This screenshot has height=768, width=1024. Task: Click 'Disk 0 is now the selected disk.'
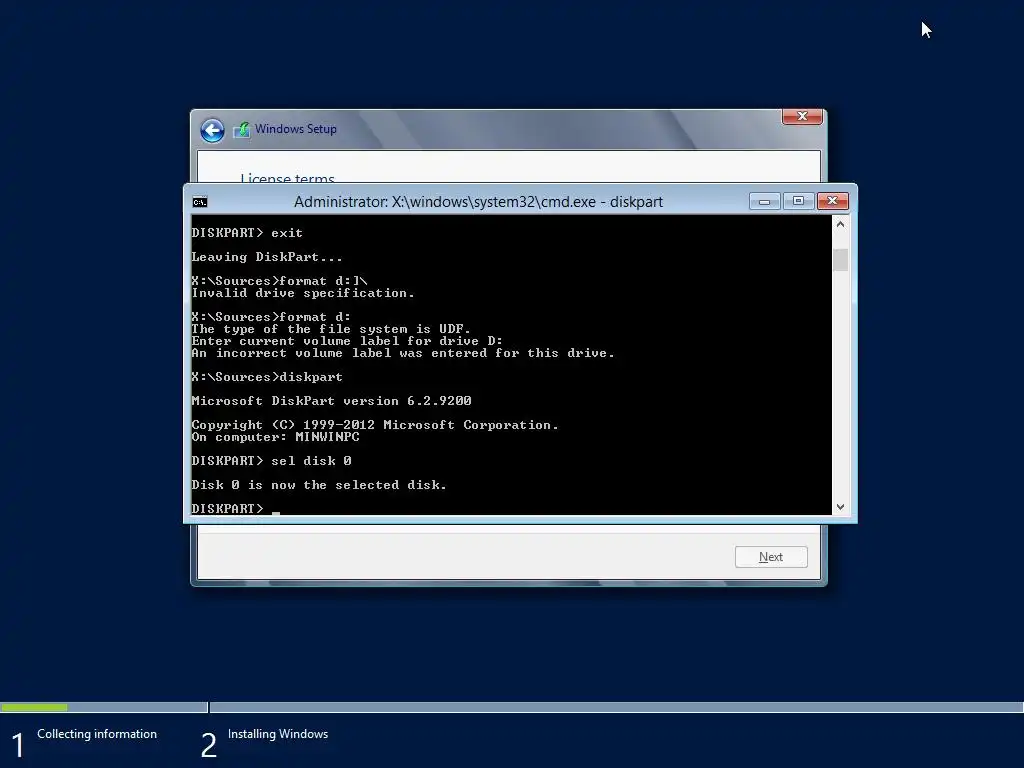pos(319,485)
